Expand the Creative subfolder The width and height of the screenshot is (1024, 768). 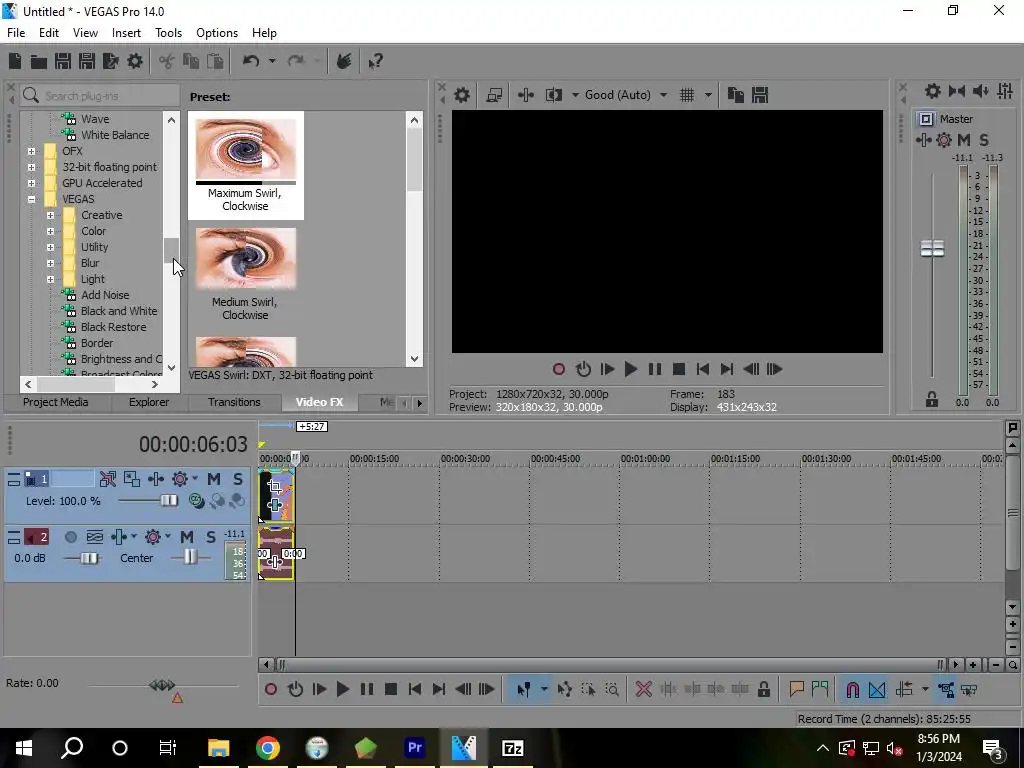tap(50, 215)
